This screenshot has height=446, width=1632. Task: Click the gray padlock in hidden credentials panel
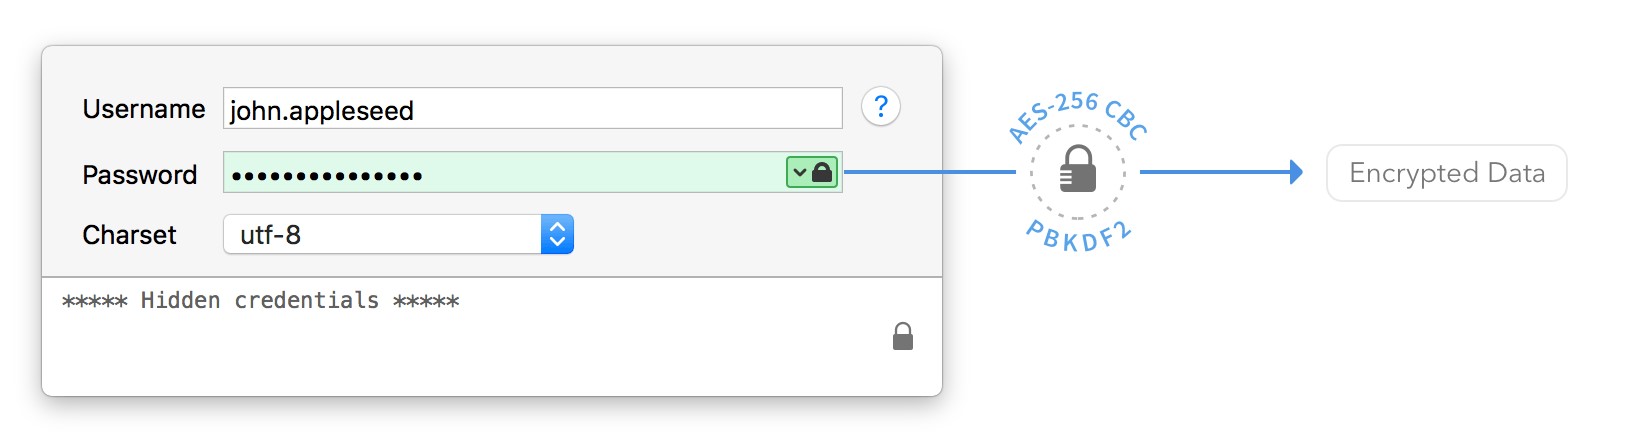[x=903, y=336]
